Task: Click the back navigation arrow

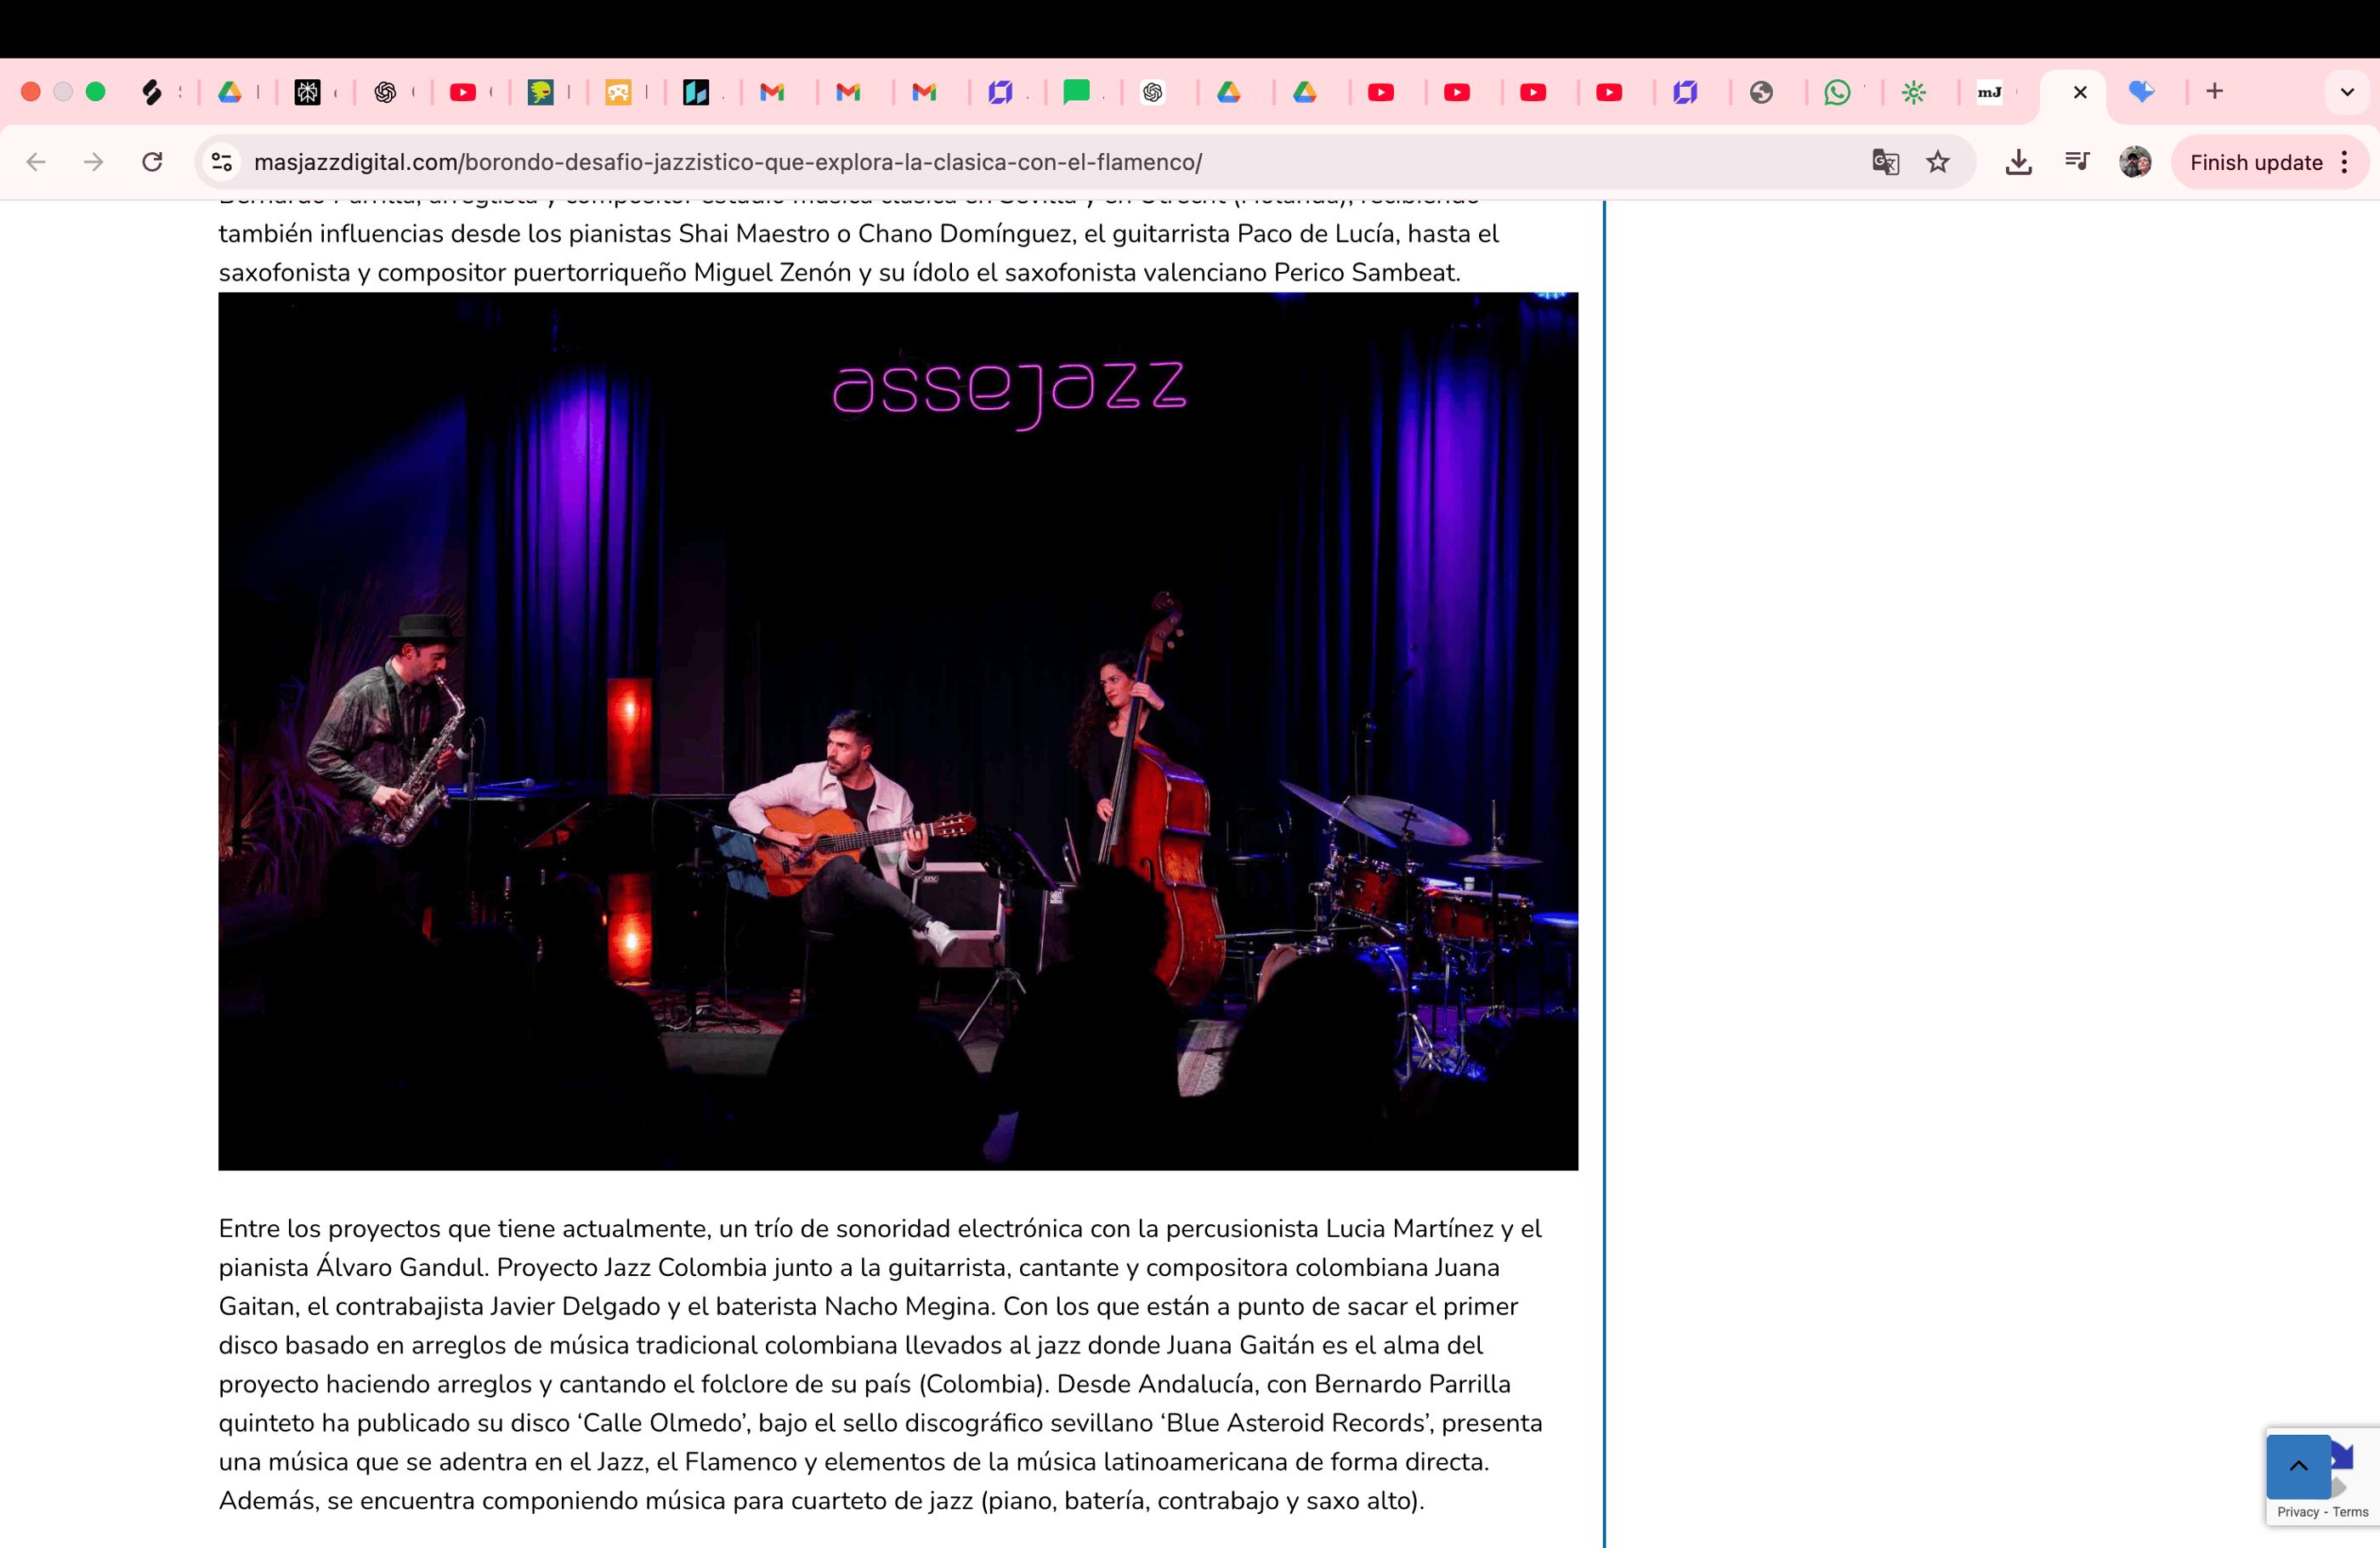Action: (37, 162)
